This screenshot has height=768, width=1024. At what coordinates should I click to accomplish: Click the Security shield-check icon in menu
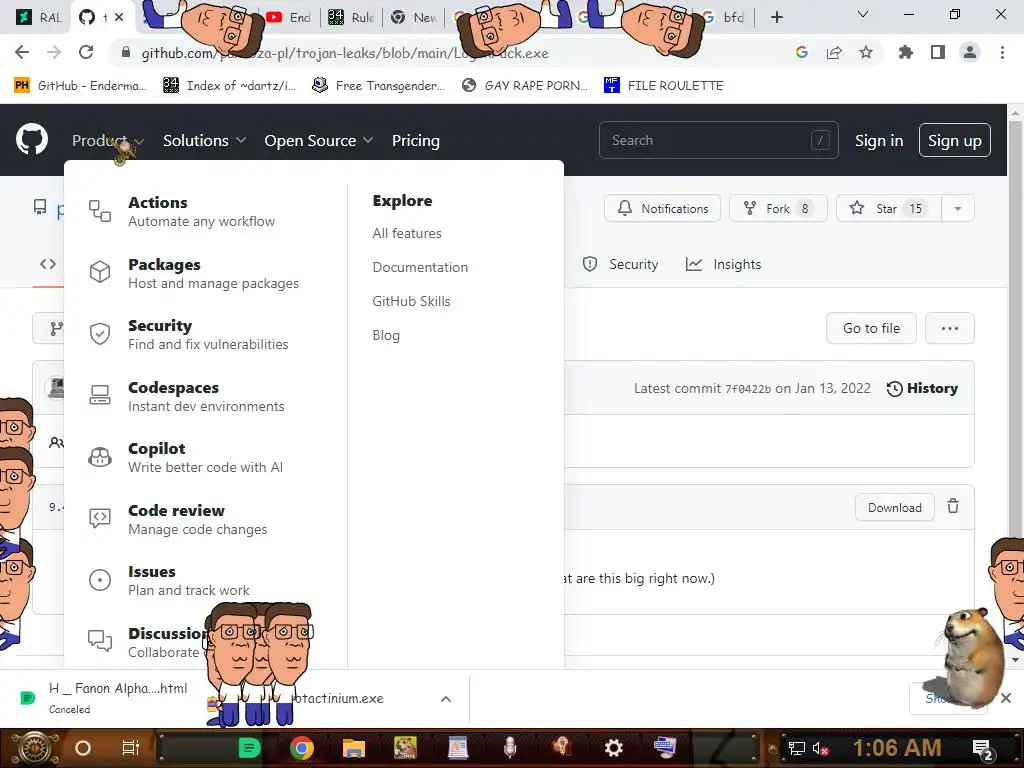tap(100, 334)
